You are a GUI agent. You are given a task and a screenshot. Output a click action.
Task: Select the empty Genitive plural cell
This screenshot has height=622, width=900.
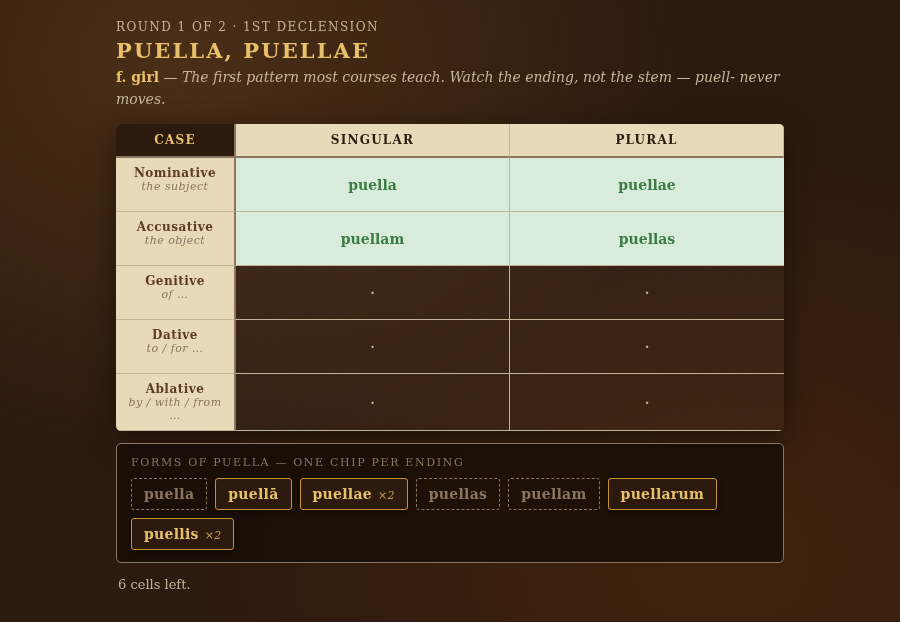tap(647, 293)
